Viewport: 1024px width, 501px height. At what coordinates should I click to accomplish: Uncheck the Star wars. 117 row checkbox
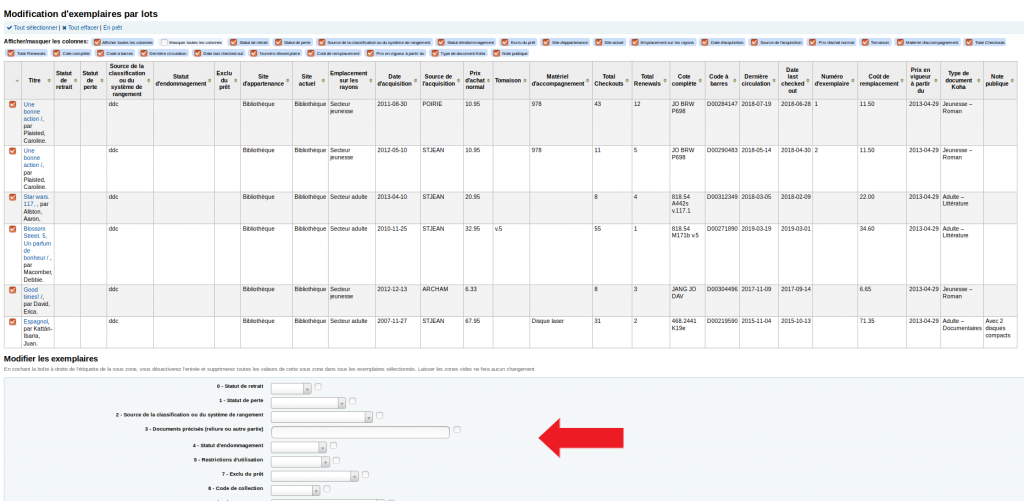(x=12, y=197)
